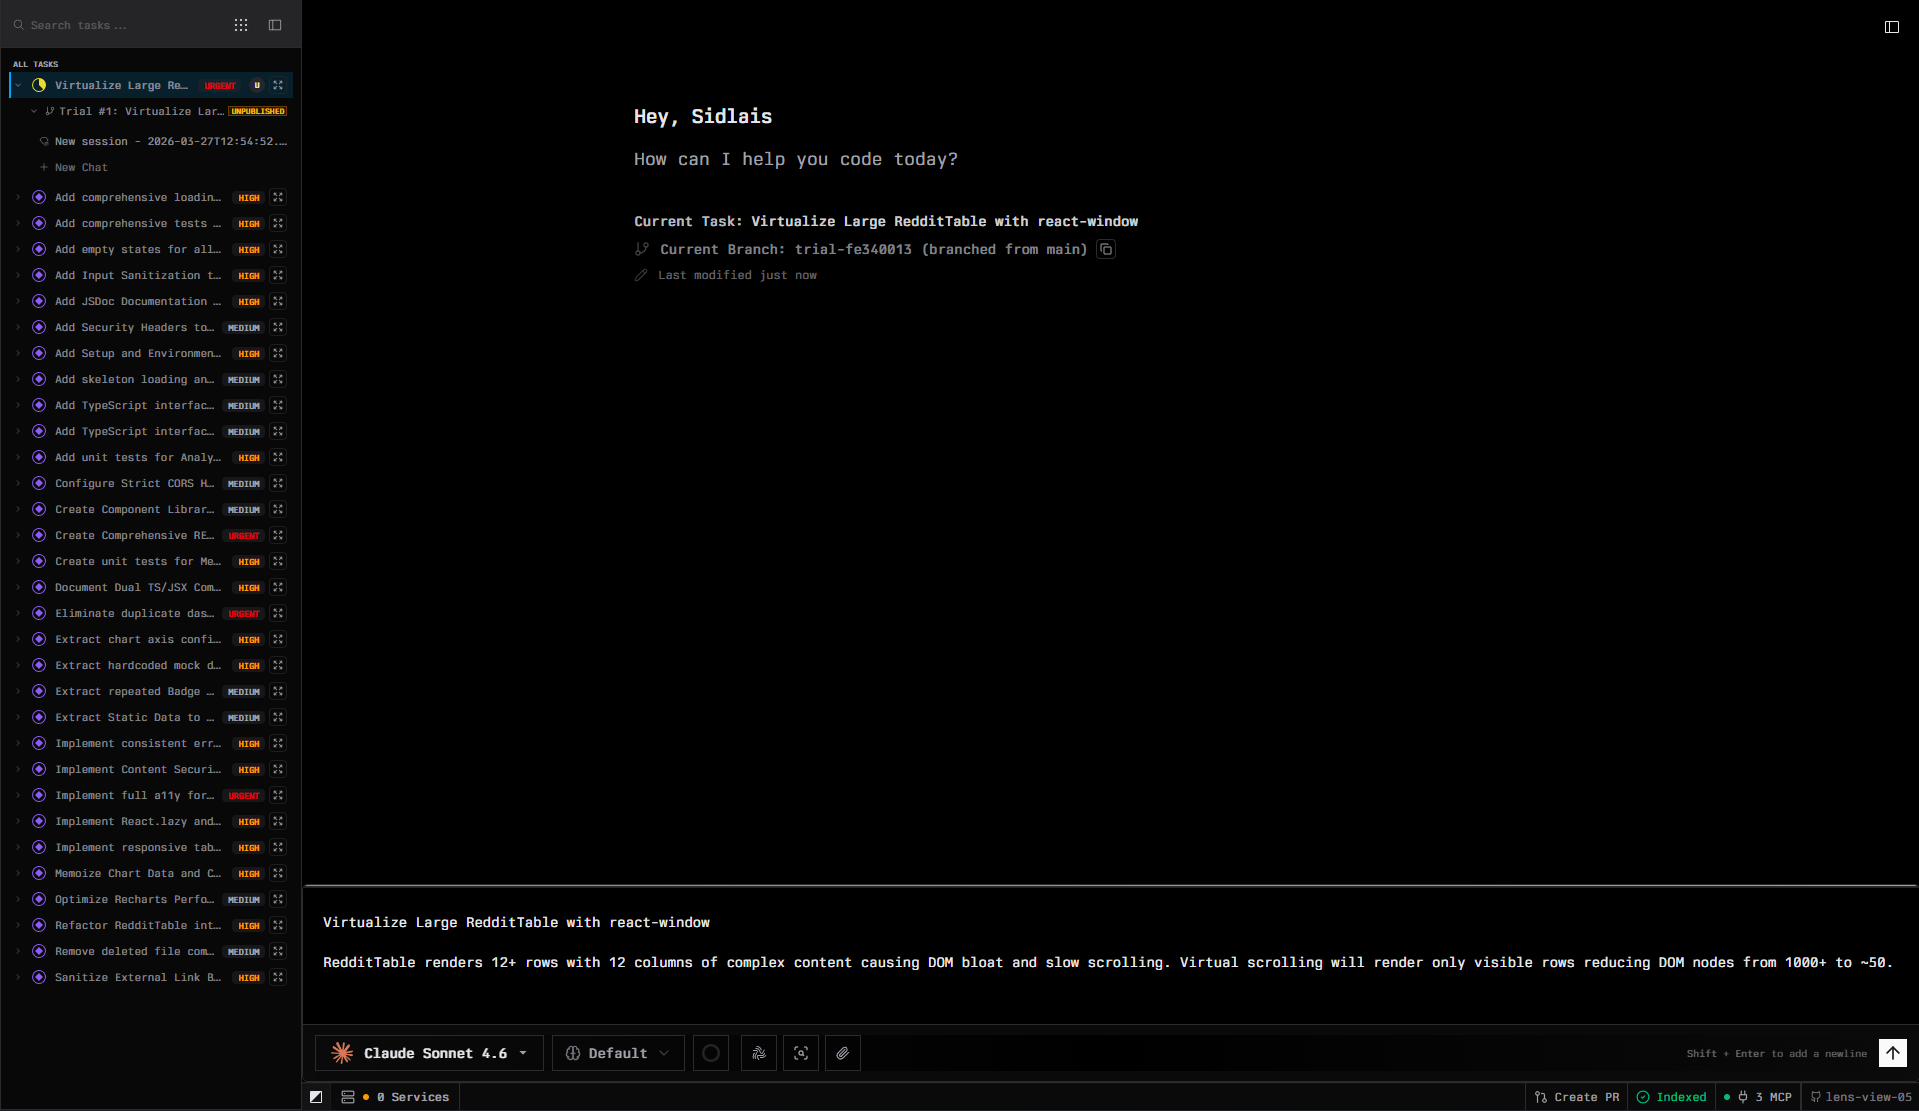Click the 3 MCP status bar indicator
This screenshot has width=1919, height=1111.
click(x=1765, y=1097)
